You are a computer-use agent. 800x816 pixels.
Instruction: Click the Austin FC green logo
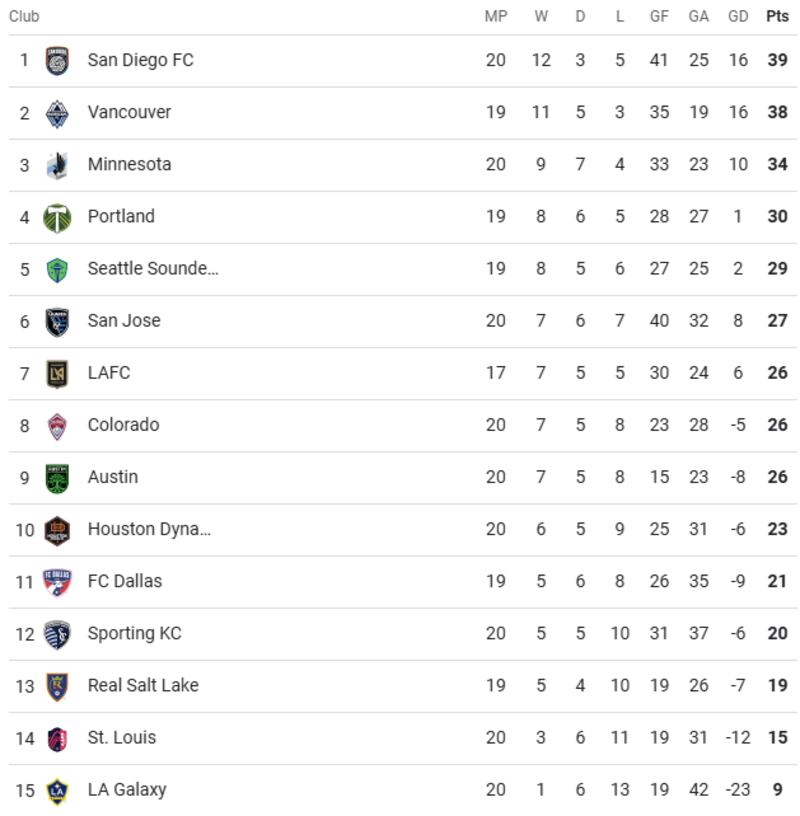[x=57, y=477]
